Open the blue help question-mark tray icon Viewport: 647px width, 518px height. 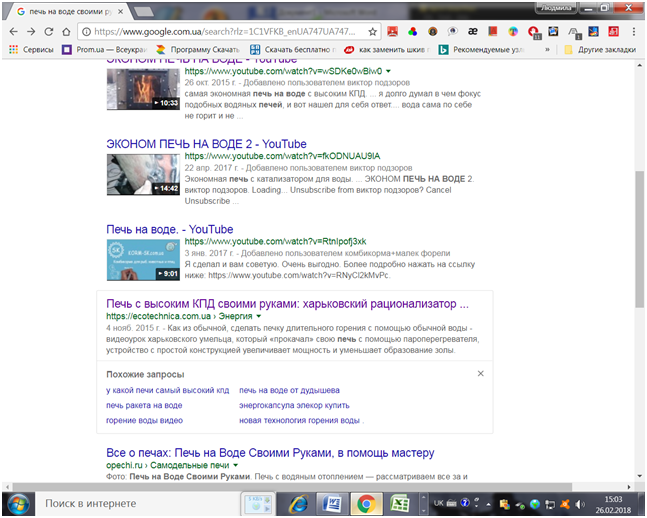tap(465, 503)
